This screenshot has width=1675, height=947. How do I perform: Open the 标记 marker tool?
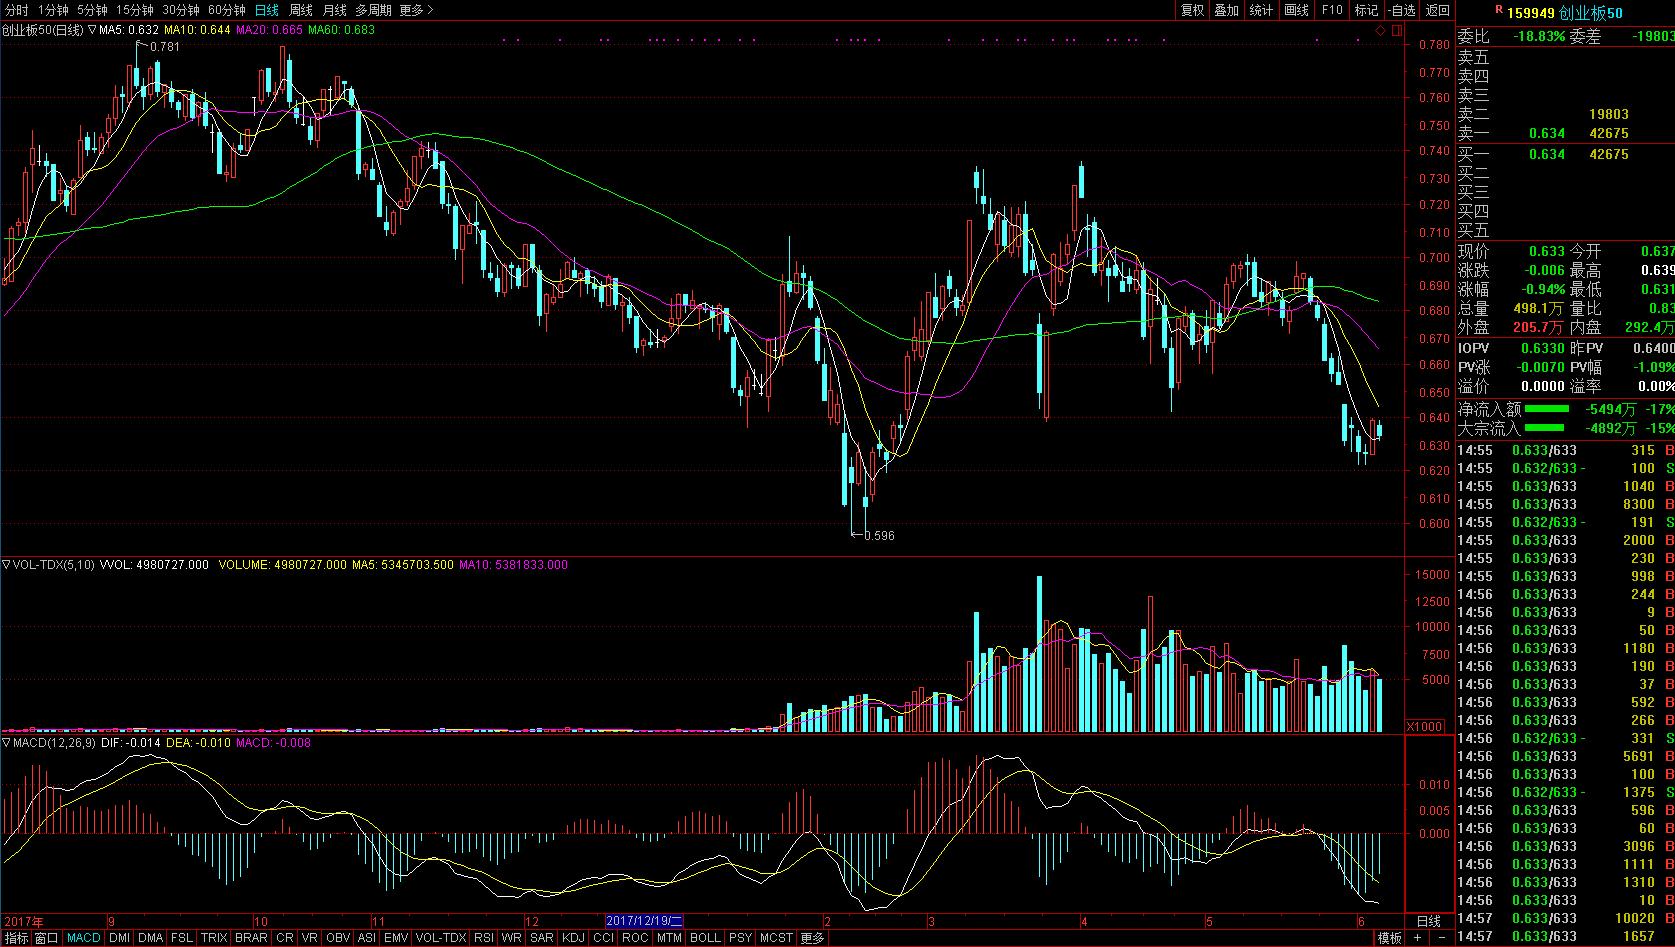[x=1365, y=10]
